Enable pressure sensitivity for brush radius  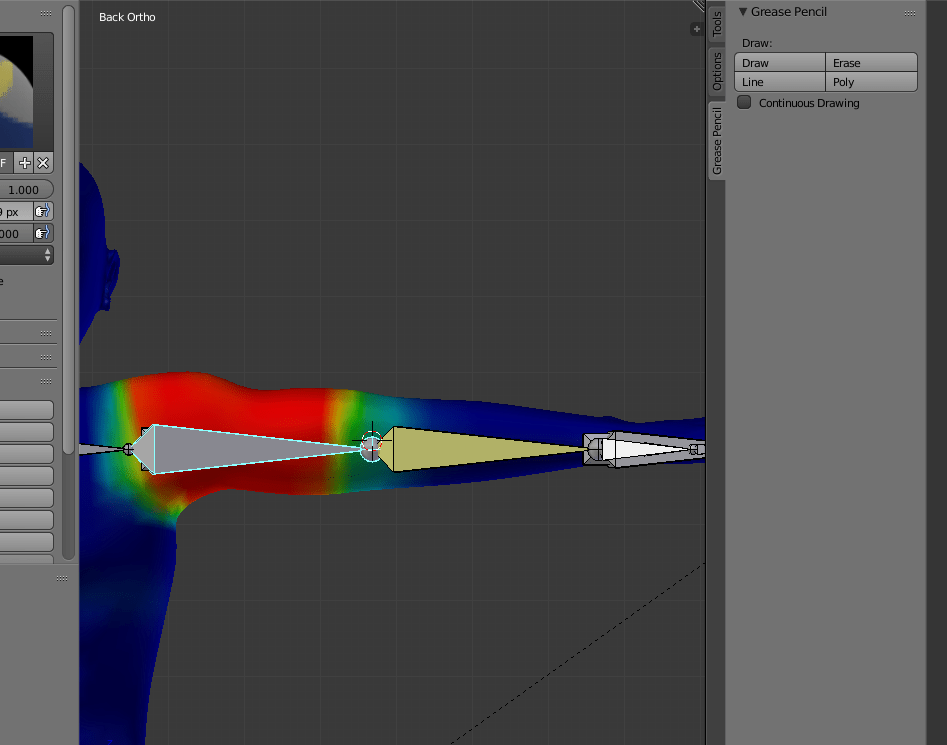pyautogui.click(x=42, y=211)
